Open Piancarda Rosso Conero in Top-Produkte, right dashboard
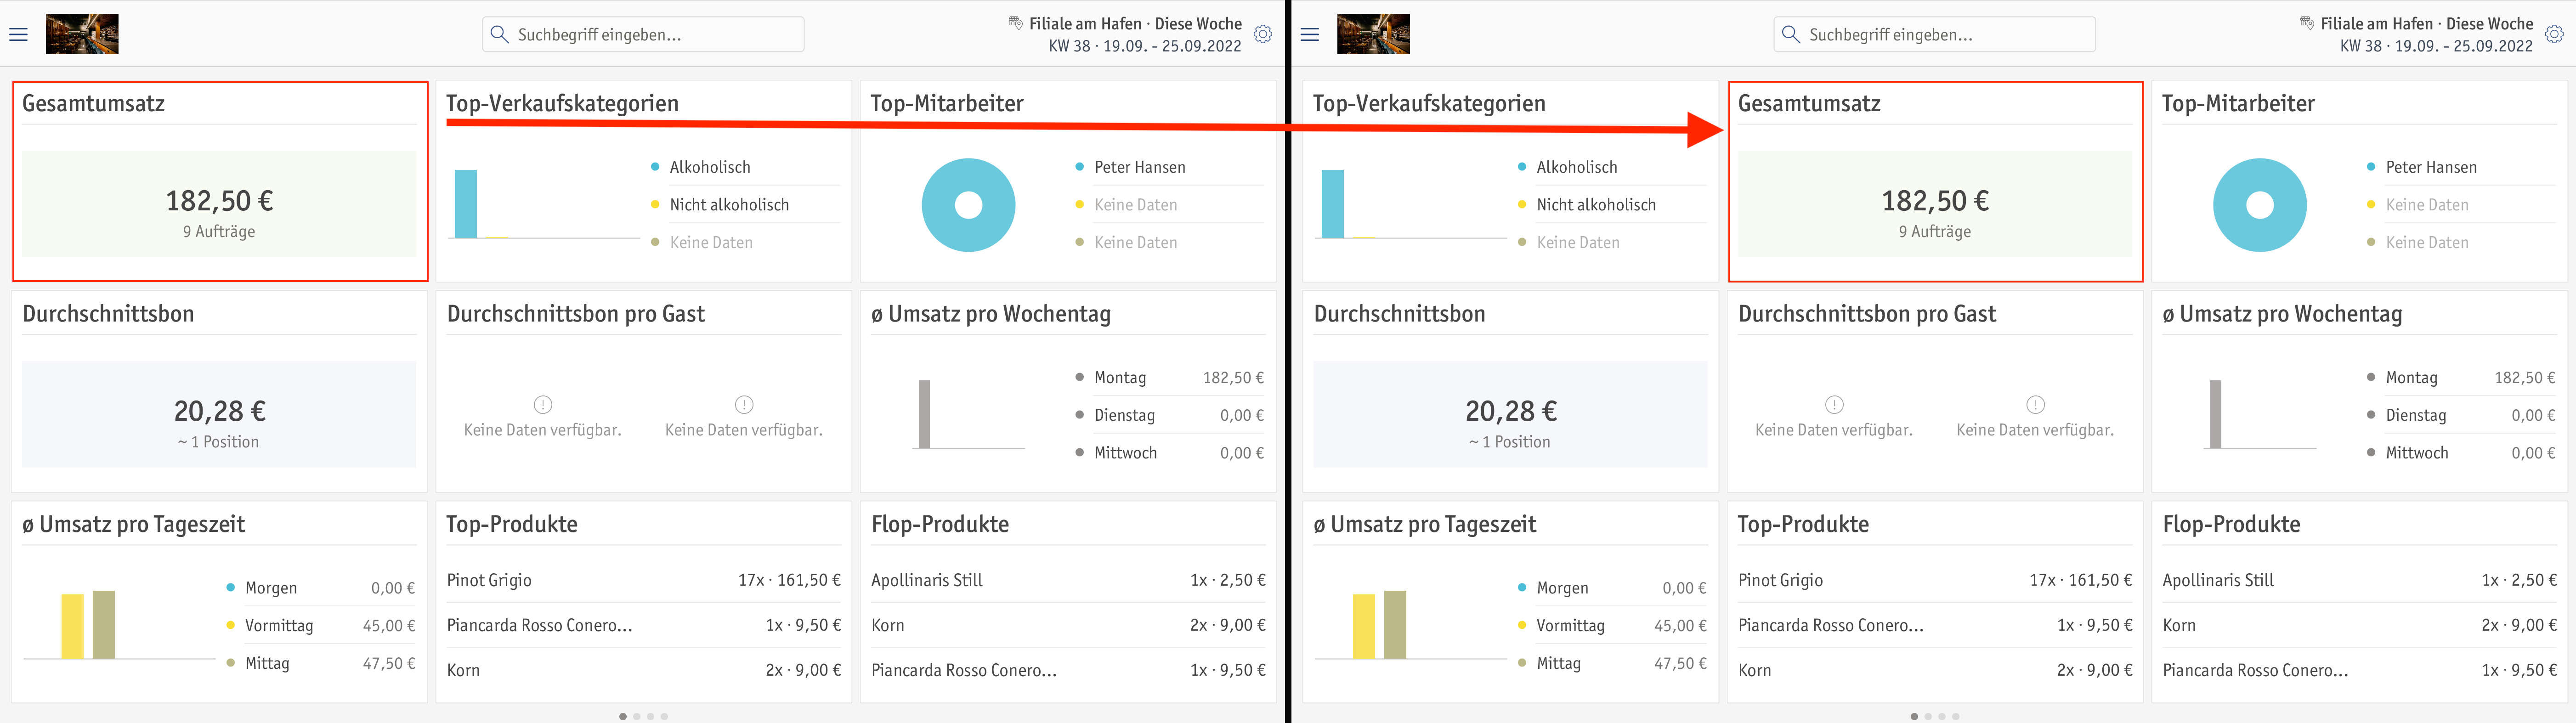Viewport: 2576px width, 723px height. (1934, 625)
